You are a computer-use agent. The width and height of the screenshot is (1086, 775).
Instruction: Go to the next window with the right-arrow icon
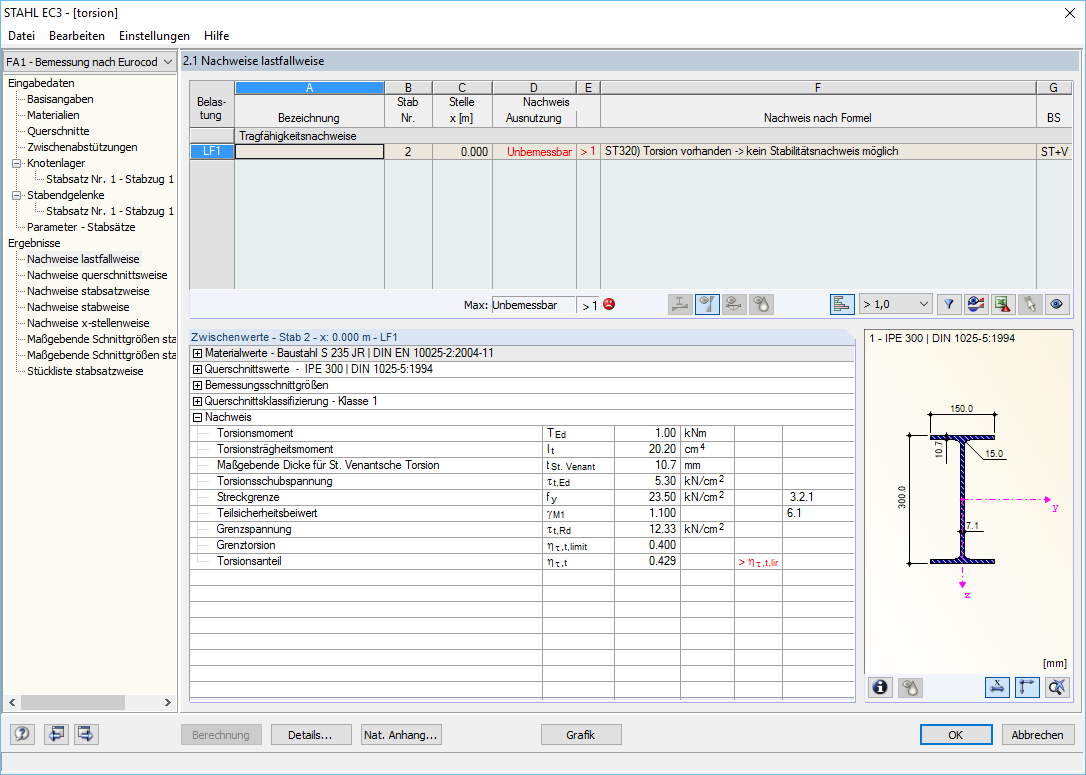pos(86,733)
